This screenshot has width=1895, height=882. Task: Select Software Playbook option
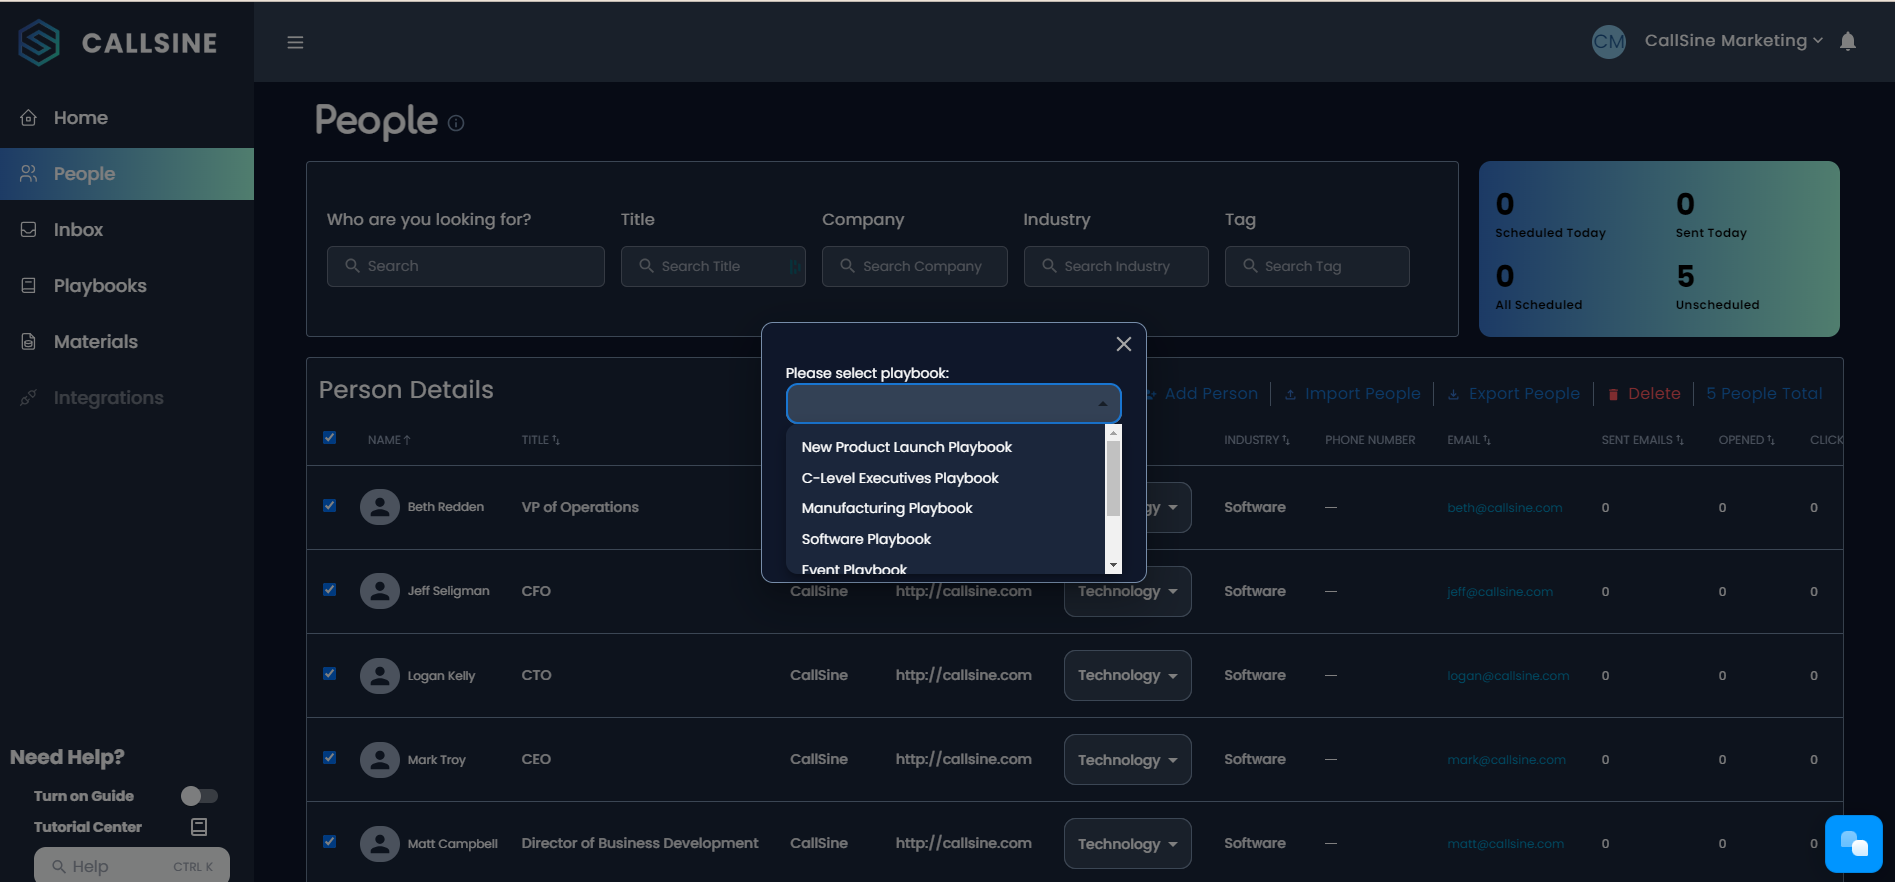tap(866, 539)
